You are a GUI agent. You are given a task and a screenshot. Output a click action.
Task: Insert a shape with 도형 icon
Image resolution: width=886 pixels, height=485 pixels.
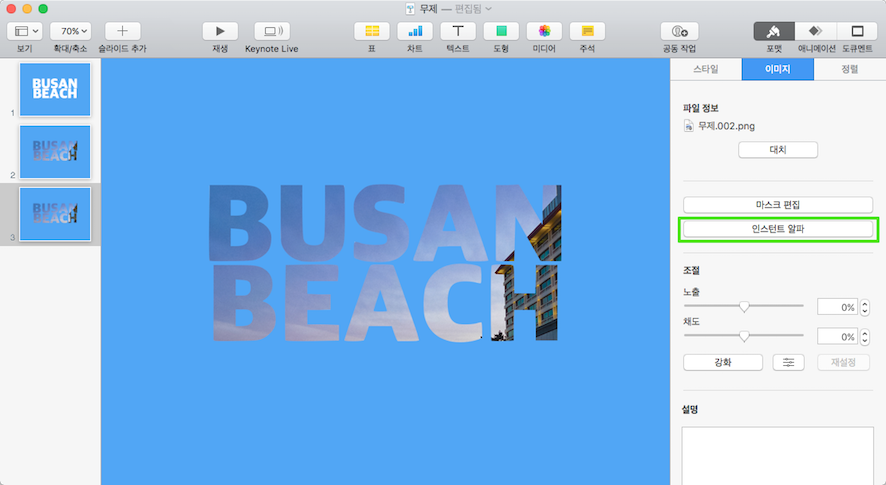click(501, 31)
